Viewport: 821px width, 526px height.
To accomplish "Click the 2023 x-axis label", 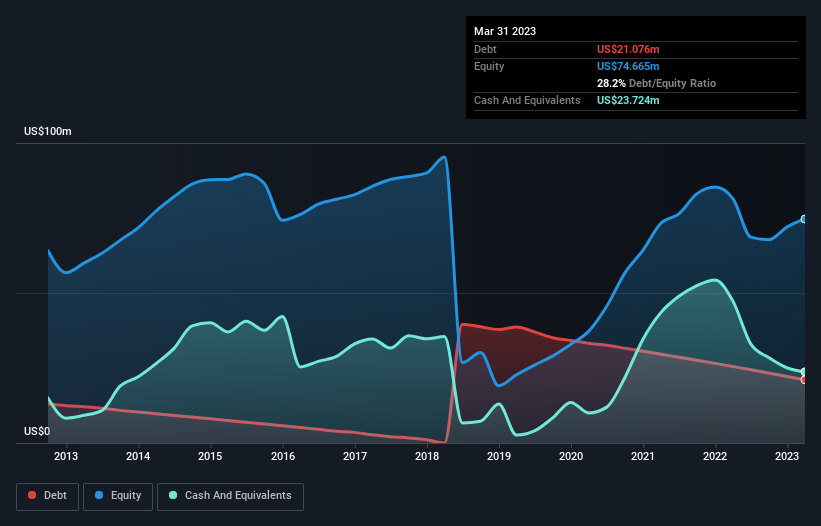I will pyautogui.click(x=786, y=456).
